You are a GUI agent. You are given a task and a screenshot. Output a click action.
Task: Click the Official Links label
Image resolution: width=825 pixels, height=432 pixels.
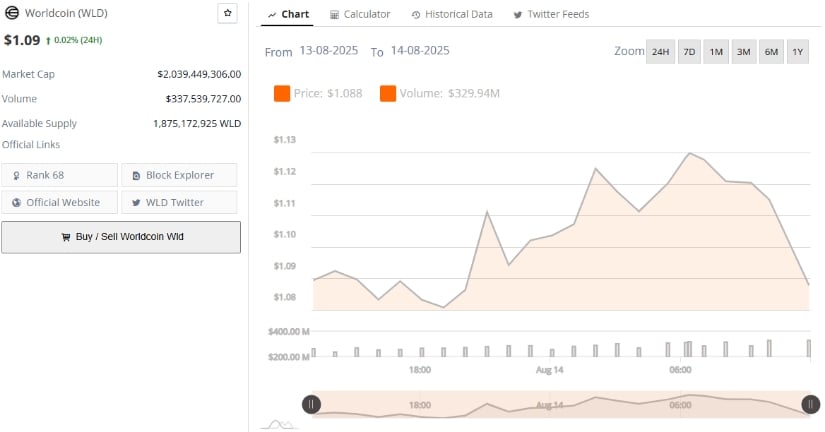pos(31,144)
